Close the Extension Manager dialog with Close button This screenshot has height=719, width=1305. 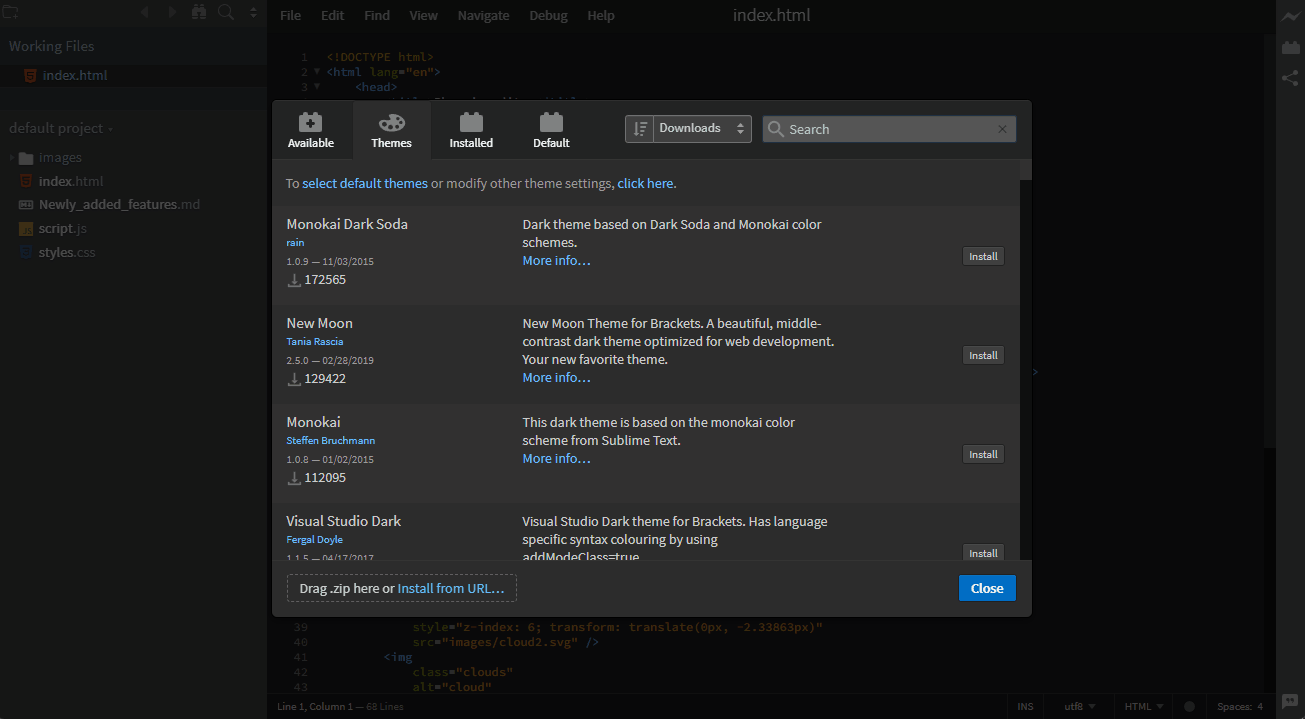987,588
